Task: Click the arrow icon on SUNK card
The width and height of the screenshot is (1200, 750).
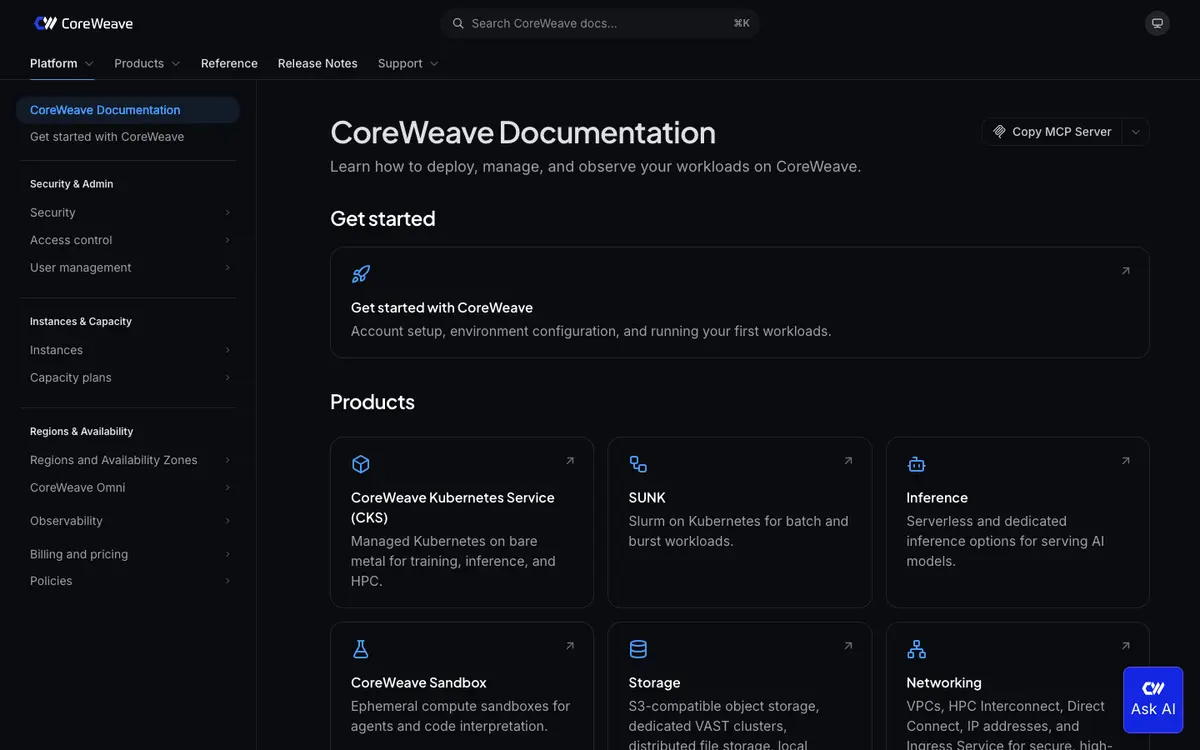Action: tap(848, 461)
